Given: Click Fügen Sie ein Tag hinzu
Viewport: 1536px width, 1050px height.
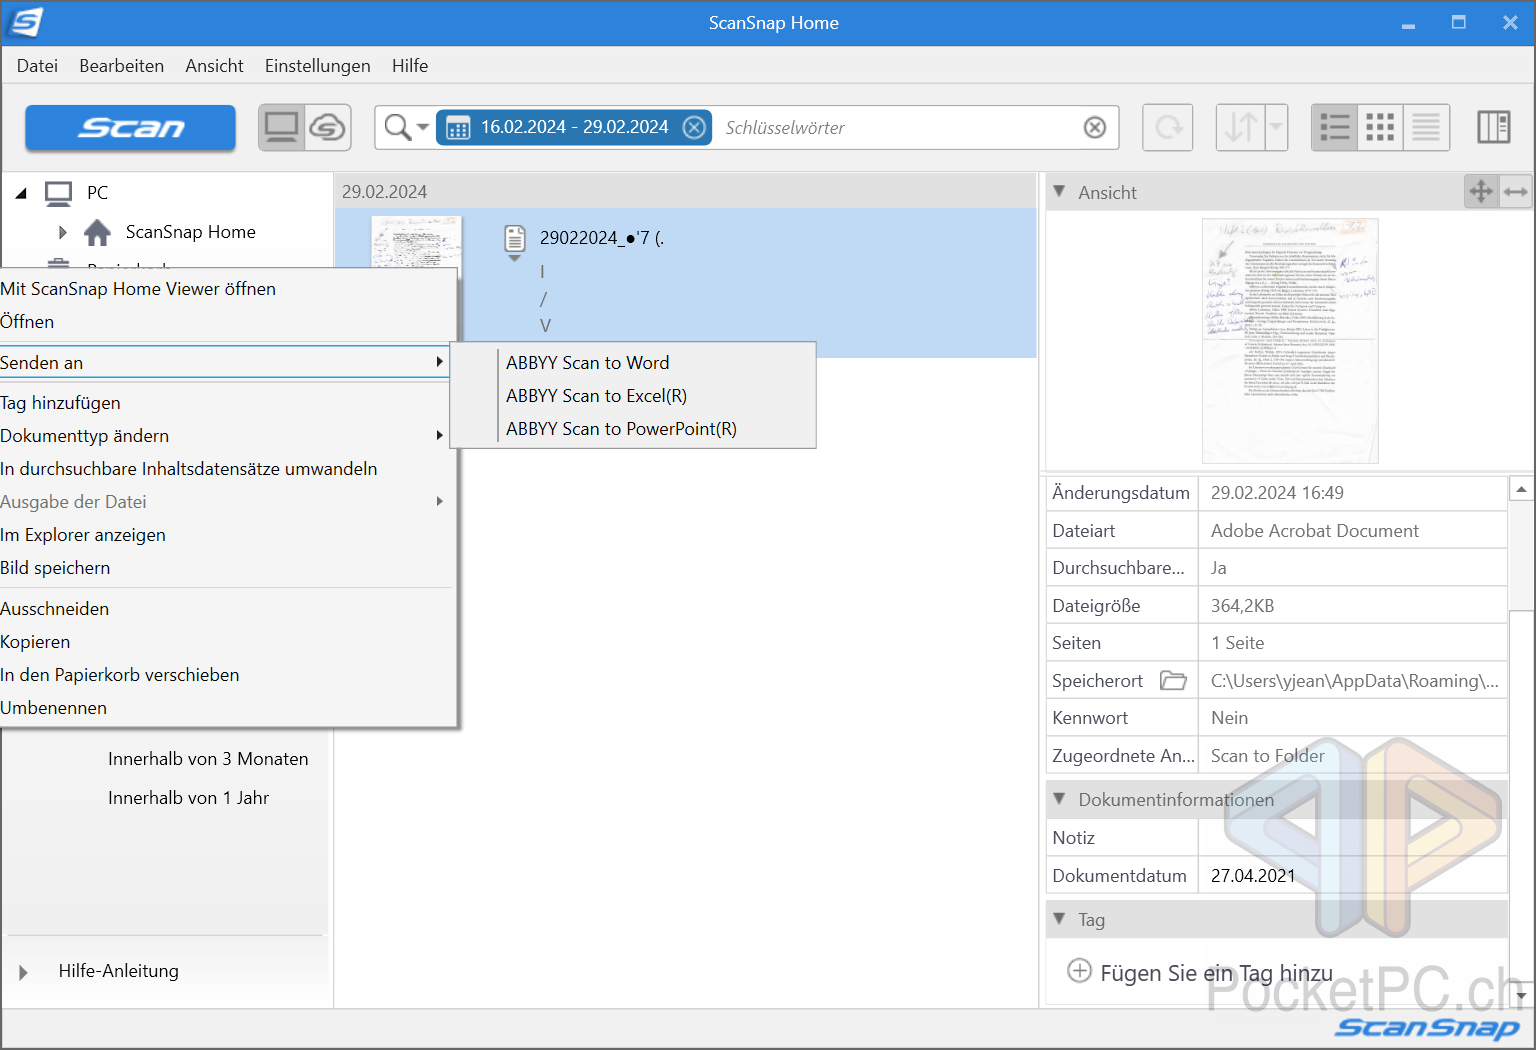Looking at the screenshot, I should [x=1200, y=973].
